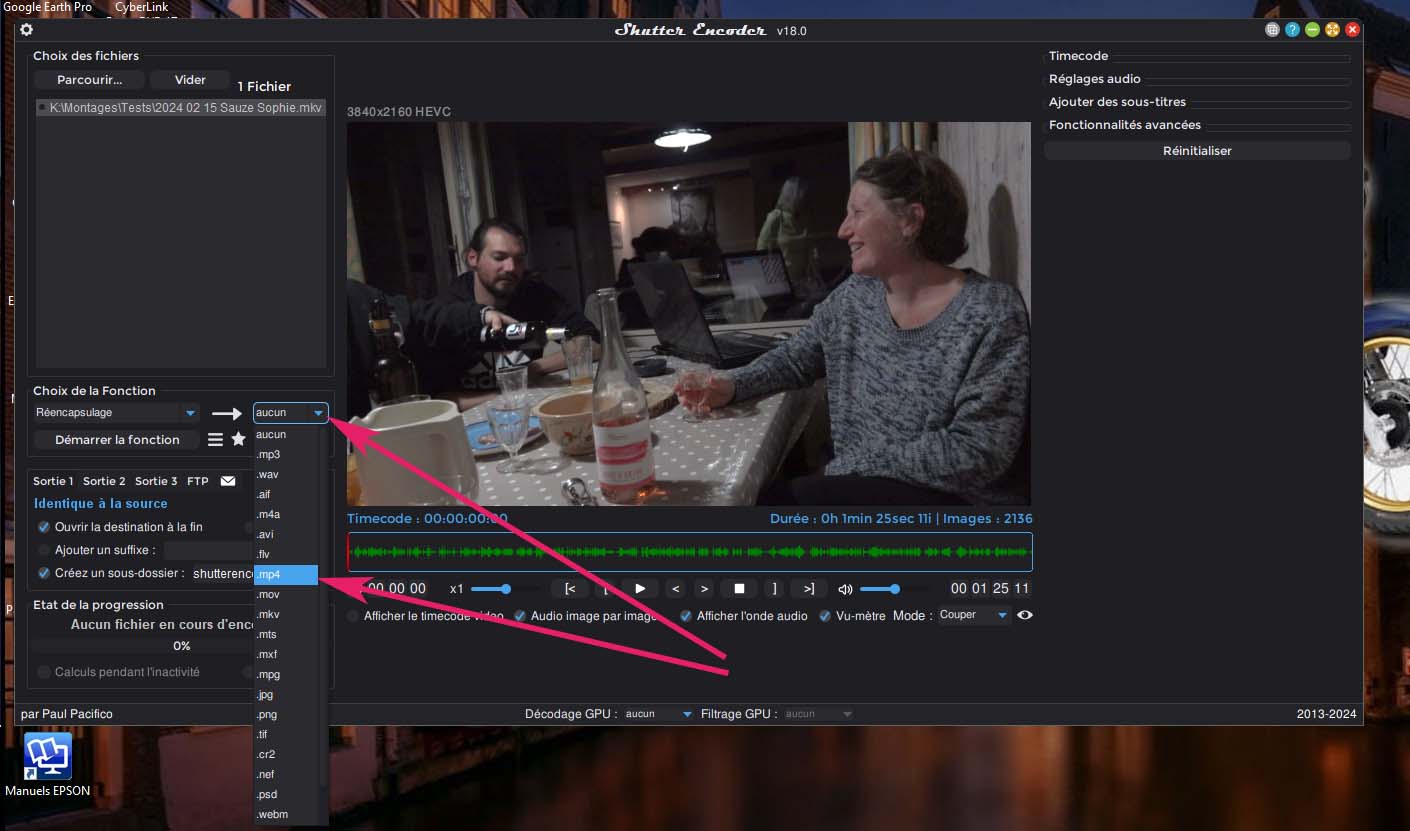Select .mp4 from extension list
The image size is (1410, 831).
[x=286, y=574]
